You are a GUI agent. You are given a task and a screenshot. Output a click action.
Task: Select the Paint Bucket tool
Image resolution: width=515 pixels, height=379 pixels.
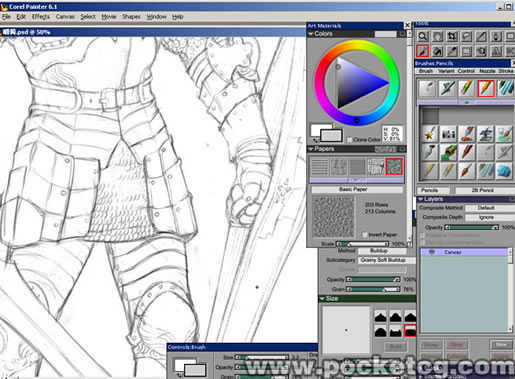437,51
